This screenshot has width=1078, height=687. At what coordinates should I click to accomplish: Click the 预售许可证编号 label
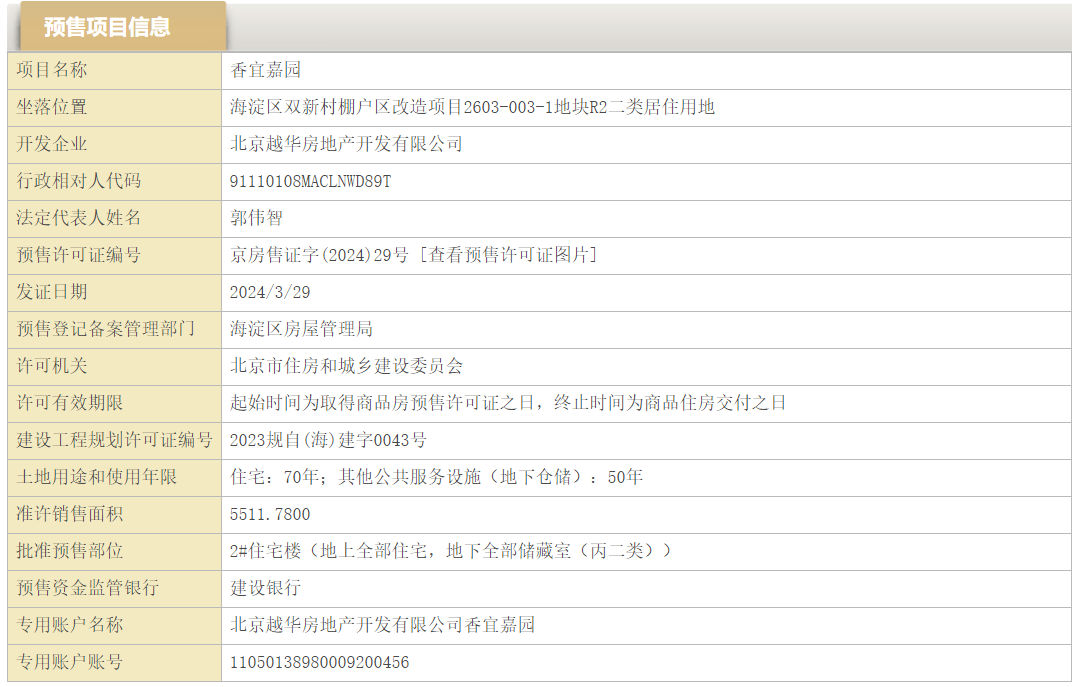tap(78, 255)
